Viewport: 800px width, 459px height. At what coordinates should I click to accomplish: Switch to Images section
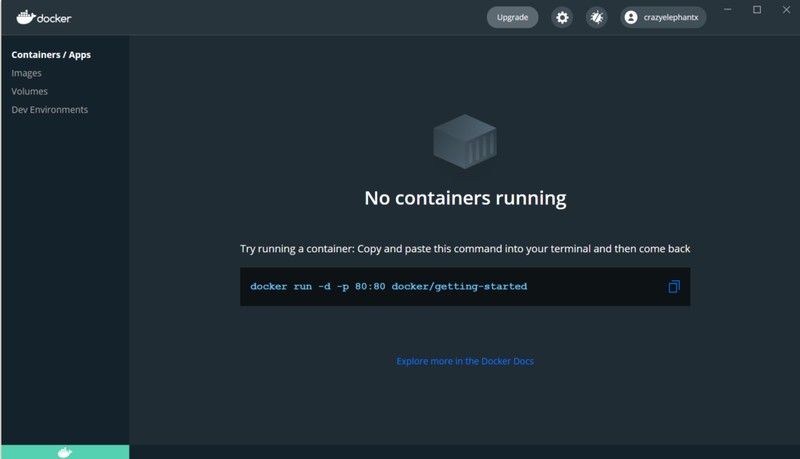point(27,73)
